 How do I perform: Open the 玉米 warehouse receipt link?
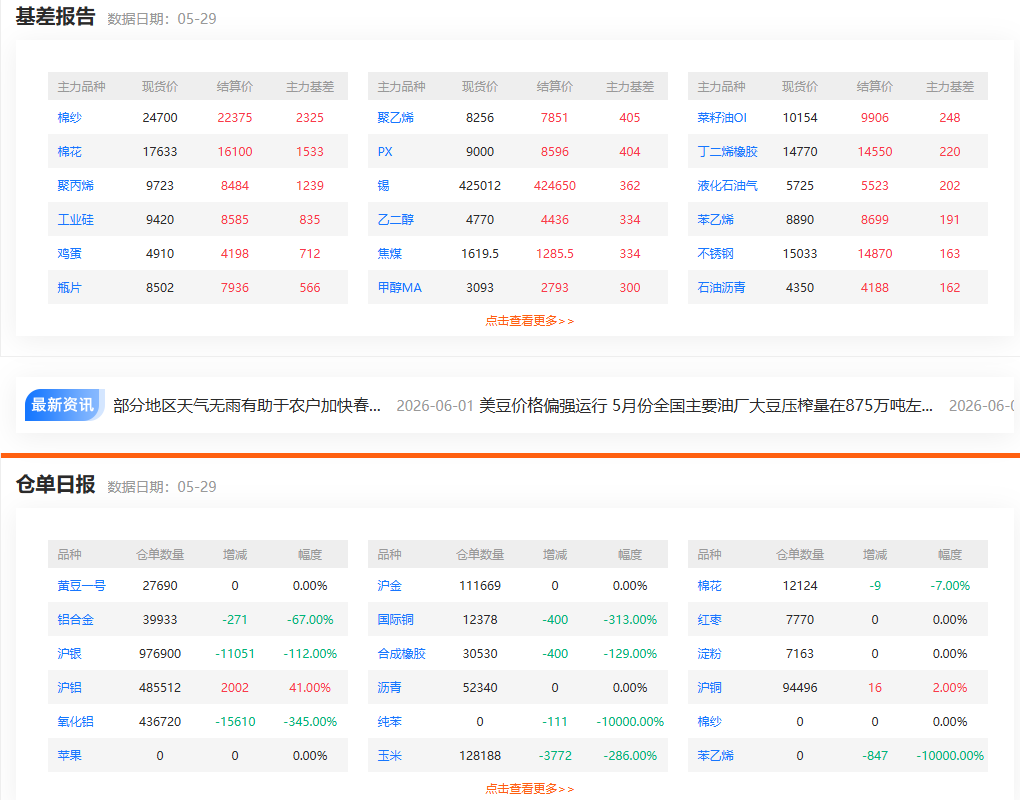[x=390, y=756]
